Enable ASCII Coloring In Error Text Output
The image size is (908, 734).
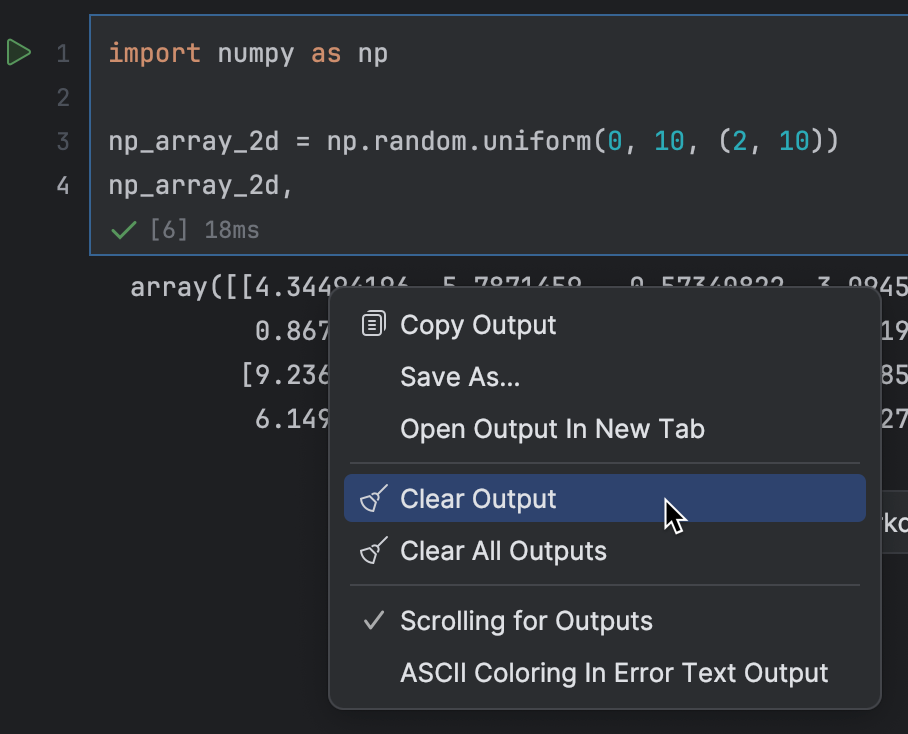(613, 673)
